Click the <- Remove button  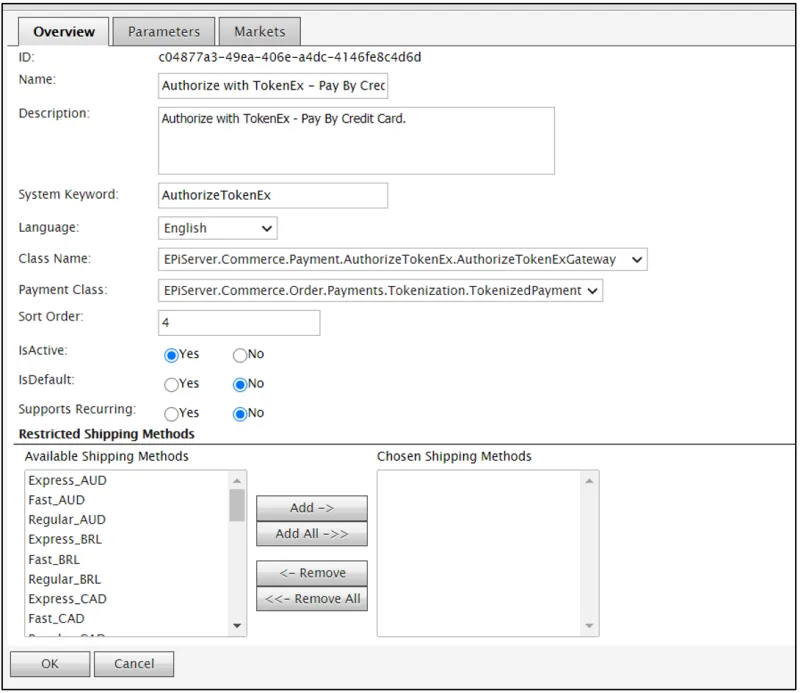point(312,574)
